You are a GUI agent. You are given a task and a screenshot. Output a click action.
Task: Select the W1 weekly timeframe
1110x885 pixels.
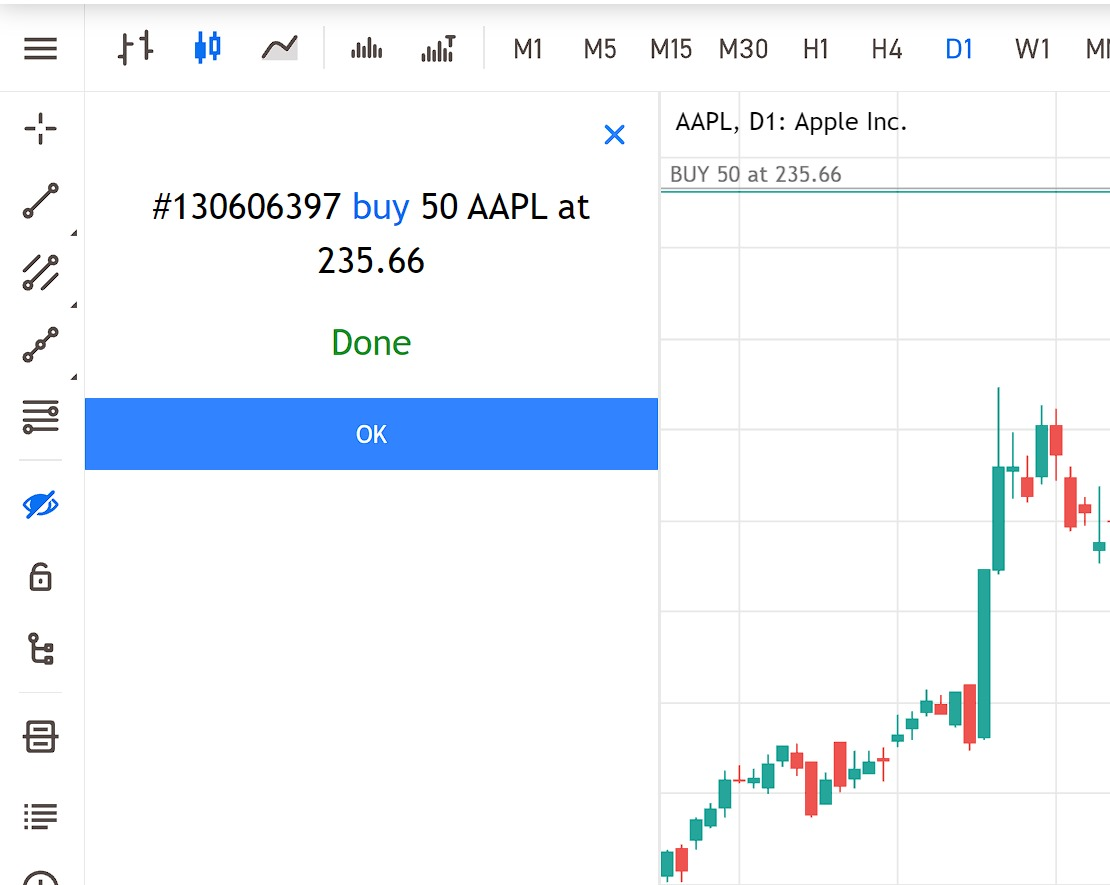1031,48
